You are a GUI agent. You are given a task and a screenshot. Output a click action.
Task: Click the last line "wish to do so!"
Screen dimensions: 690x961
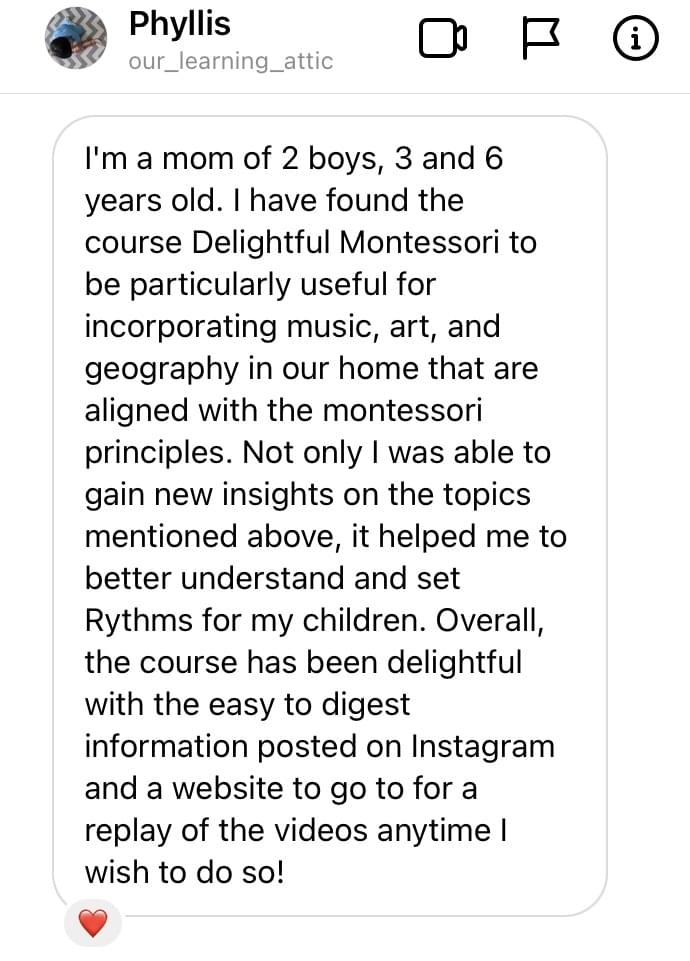[185, 872]
